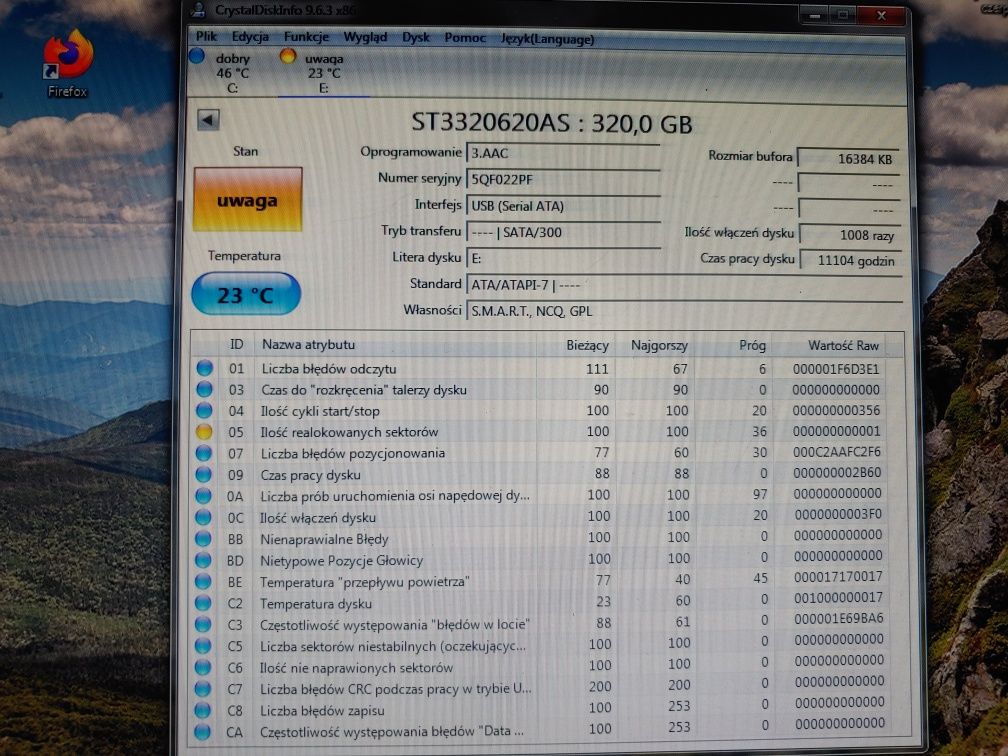Click the yellow status icon for drive E:
1008x756 pixels.
(287, 57)
